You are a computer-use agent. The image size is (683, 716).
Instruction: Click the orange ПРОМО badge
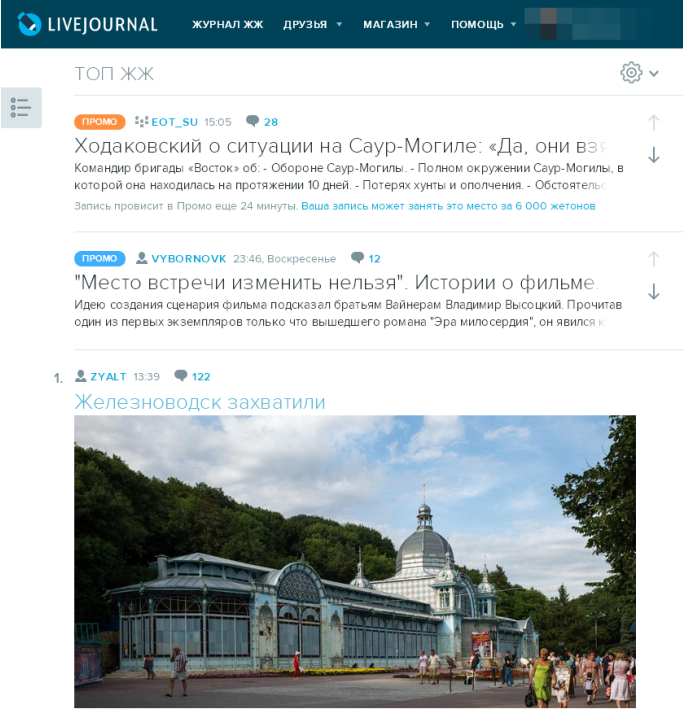coord(100,121)
